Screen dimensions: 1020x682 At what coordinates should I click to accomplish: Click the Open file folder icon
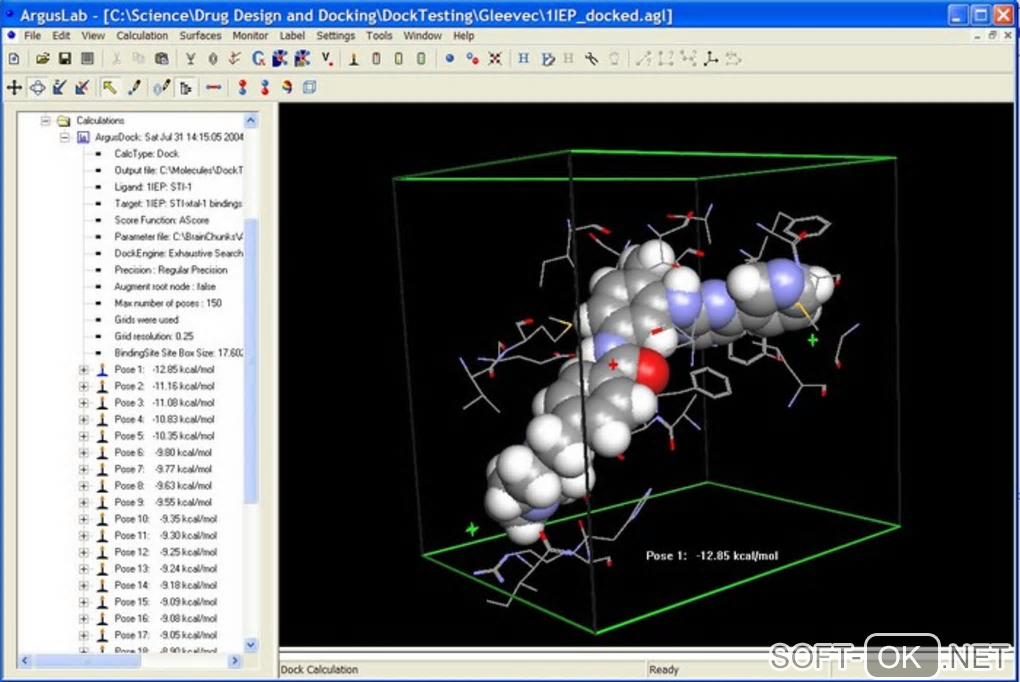pyautogui.click(x=43, y=59)
